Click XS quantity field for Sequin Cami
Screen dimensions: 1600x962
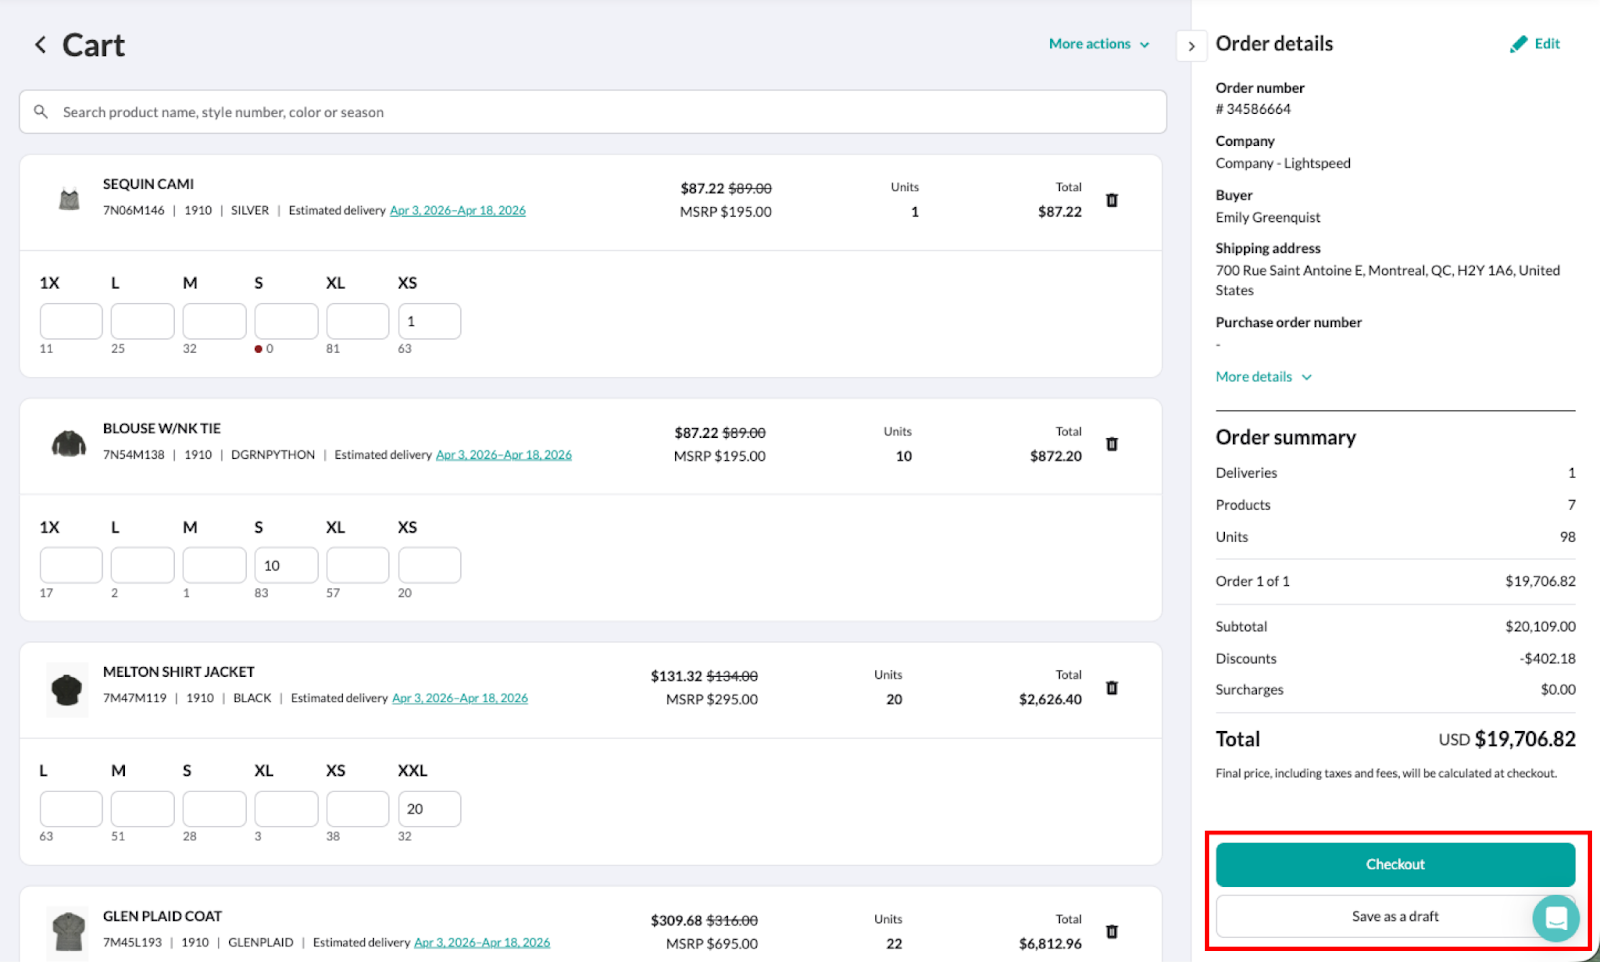point(429,321)
